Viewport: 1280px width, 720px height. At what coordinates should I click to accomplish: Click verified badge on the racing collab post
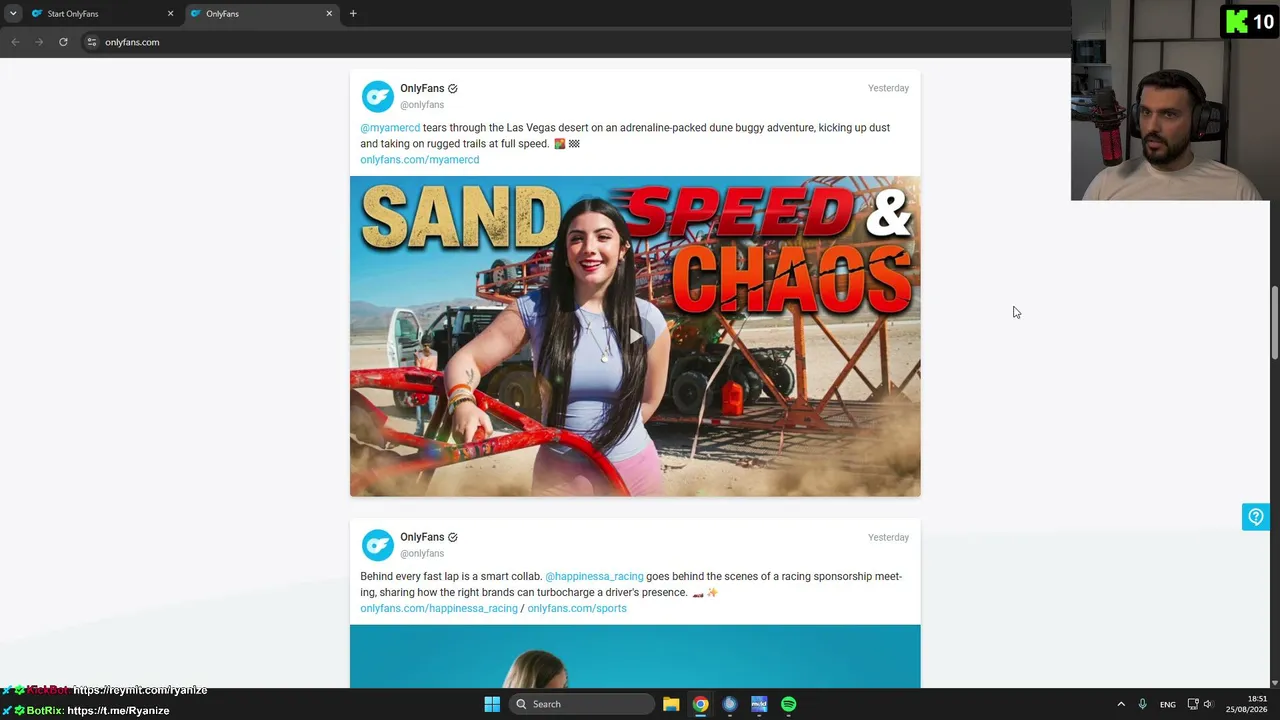453,538
